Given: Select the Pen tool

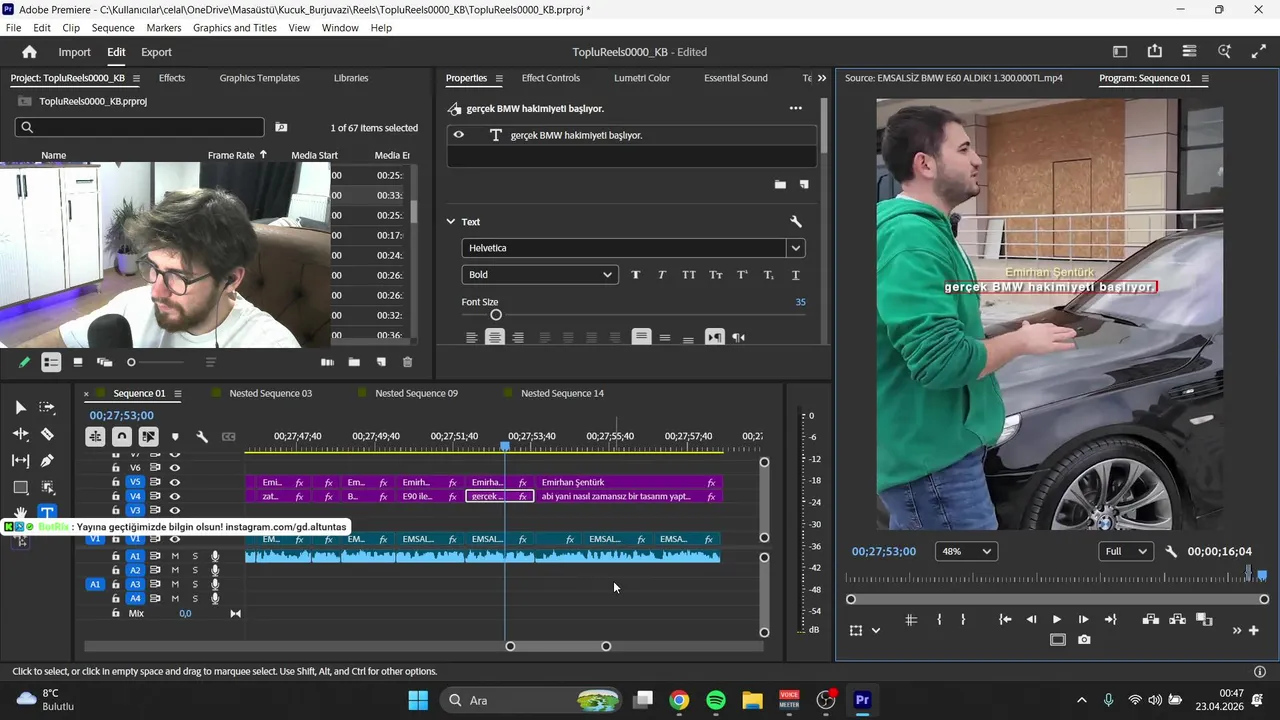Looking at the screenshot, I should coord(47,461).
